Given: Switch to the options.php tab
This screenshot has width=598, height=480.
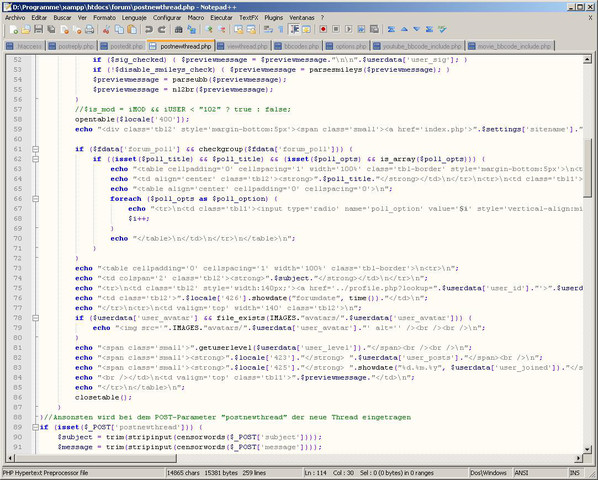Looking at the screenshot, I should pos(347,46).
